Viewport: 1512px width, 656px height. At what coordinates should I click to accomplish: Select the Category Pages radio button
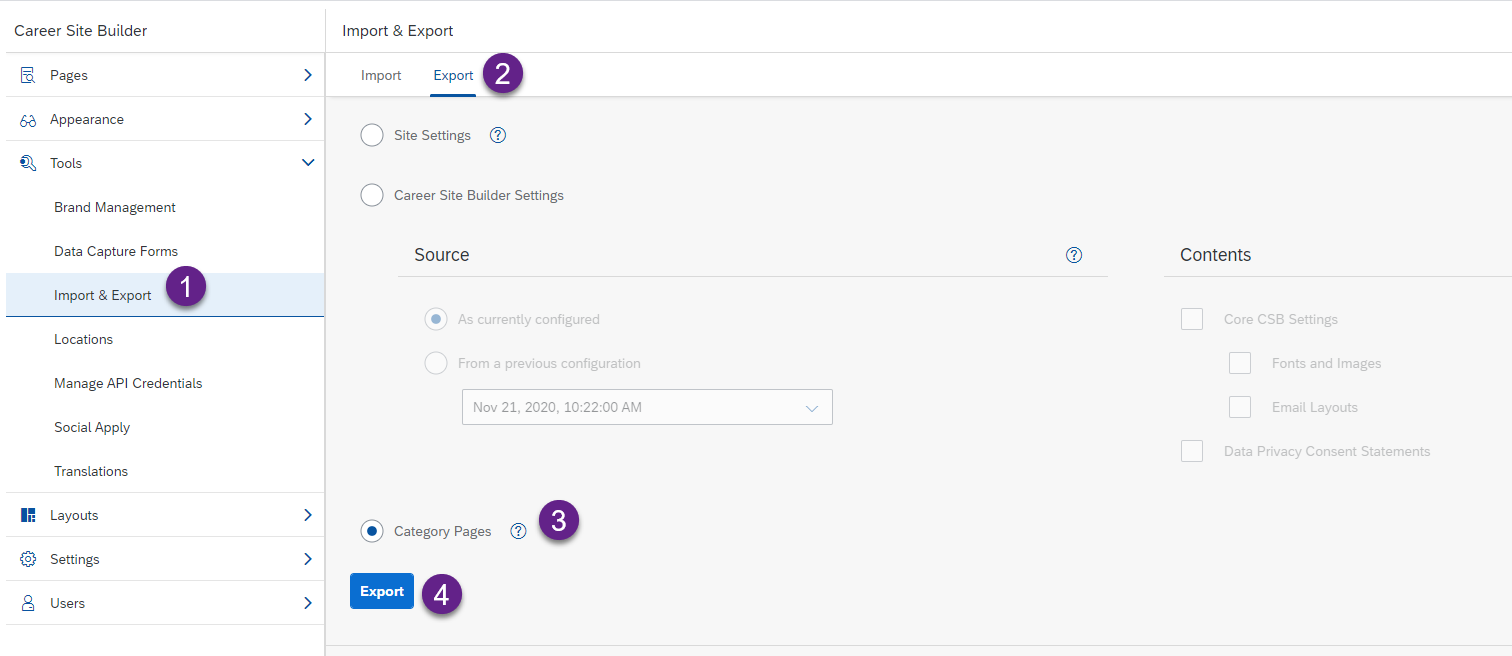click(372, 531)
